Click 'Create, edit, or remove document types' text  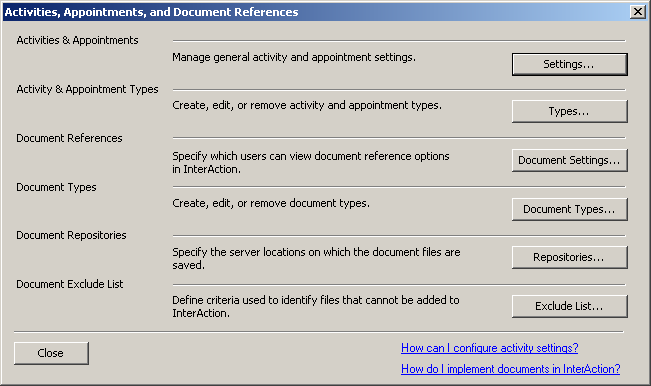pyautogui.click(x=271, y=203)
